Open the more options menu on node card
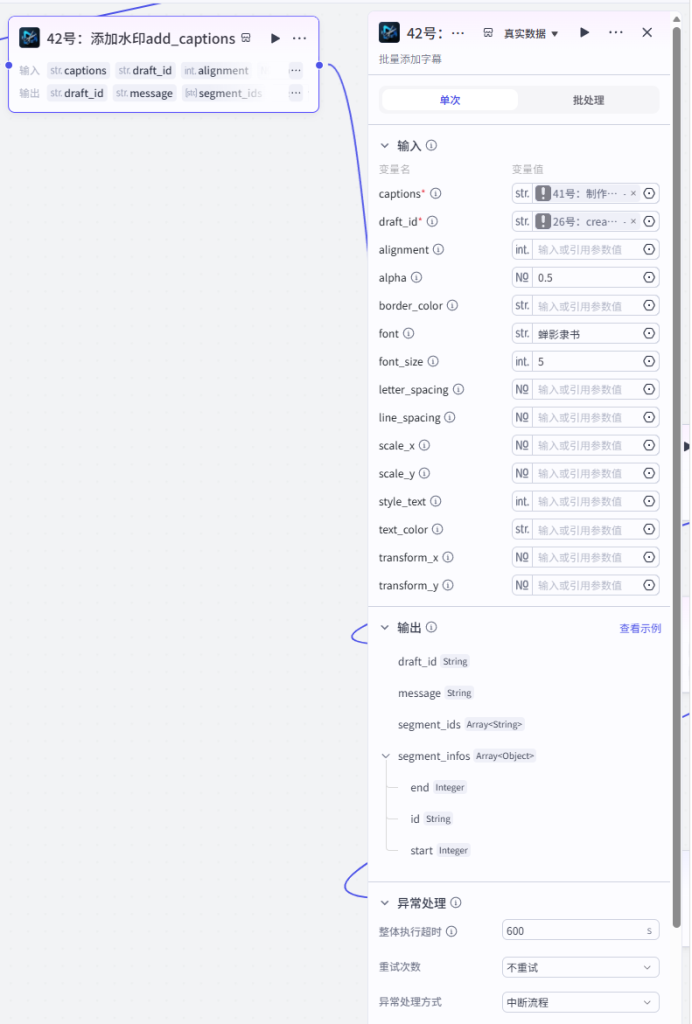This screenshot has width=692, height=1024. click(x=300, y=39)
